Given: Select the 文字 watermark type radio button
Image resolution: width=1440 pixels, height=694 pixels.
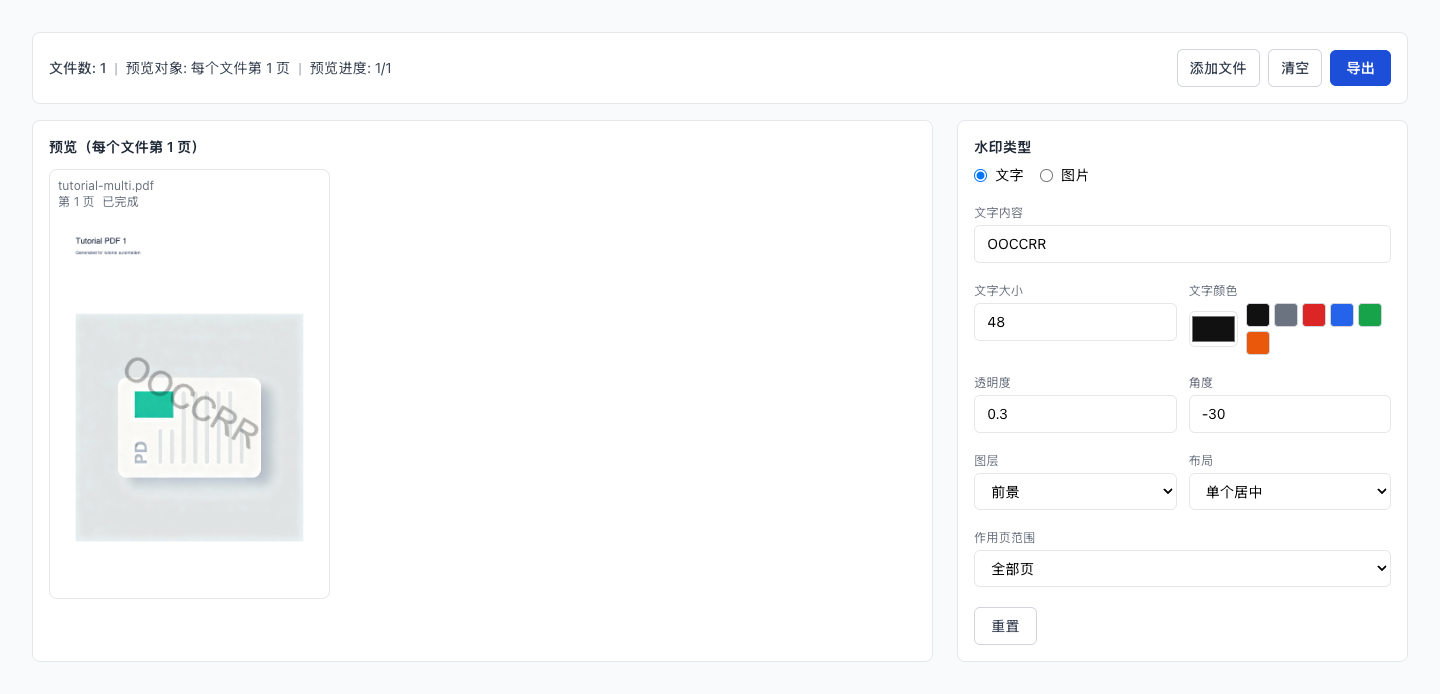Looking at the screenshot, I should click(980, 175).
